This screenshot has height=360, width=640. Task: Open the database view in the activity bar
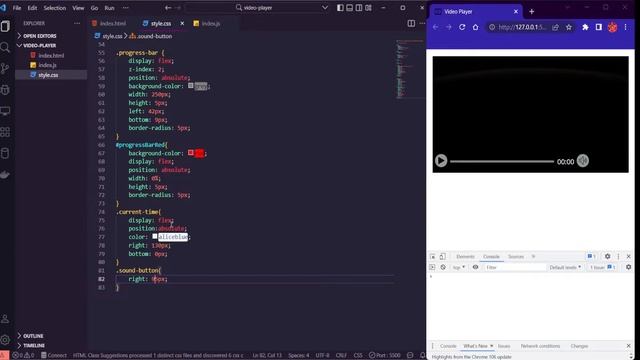point(5,153)
